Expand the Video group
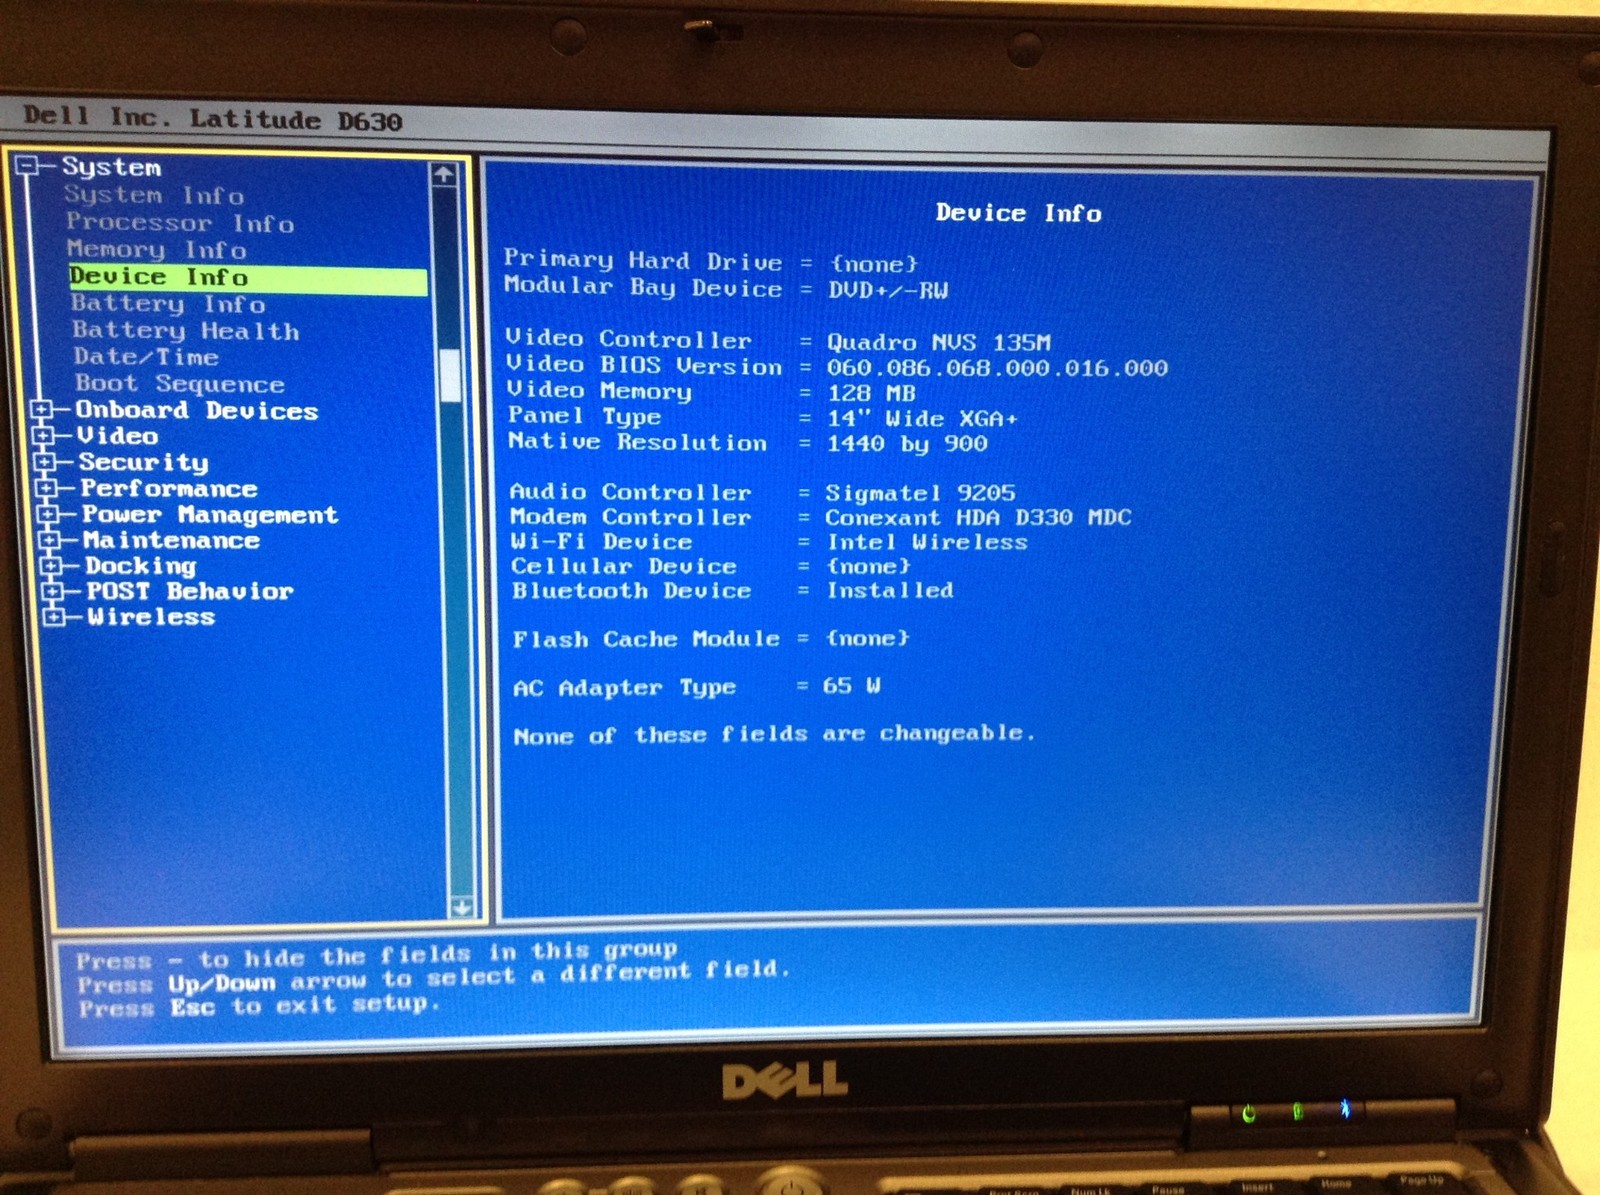The image size is (1600, 1195). [x=43, y=436]
